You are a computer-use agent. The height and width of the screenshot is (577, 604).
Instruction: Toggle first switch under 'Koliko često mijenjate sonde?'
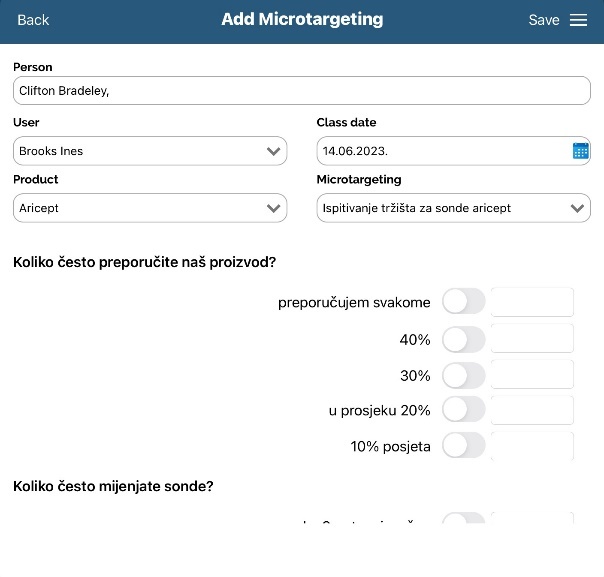(x=463, y=521)
